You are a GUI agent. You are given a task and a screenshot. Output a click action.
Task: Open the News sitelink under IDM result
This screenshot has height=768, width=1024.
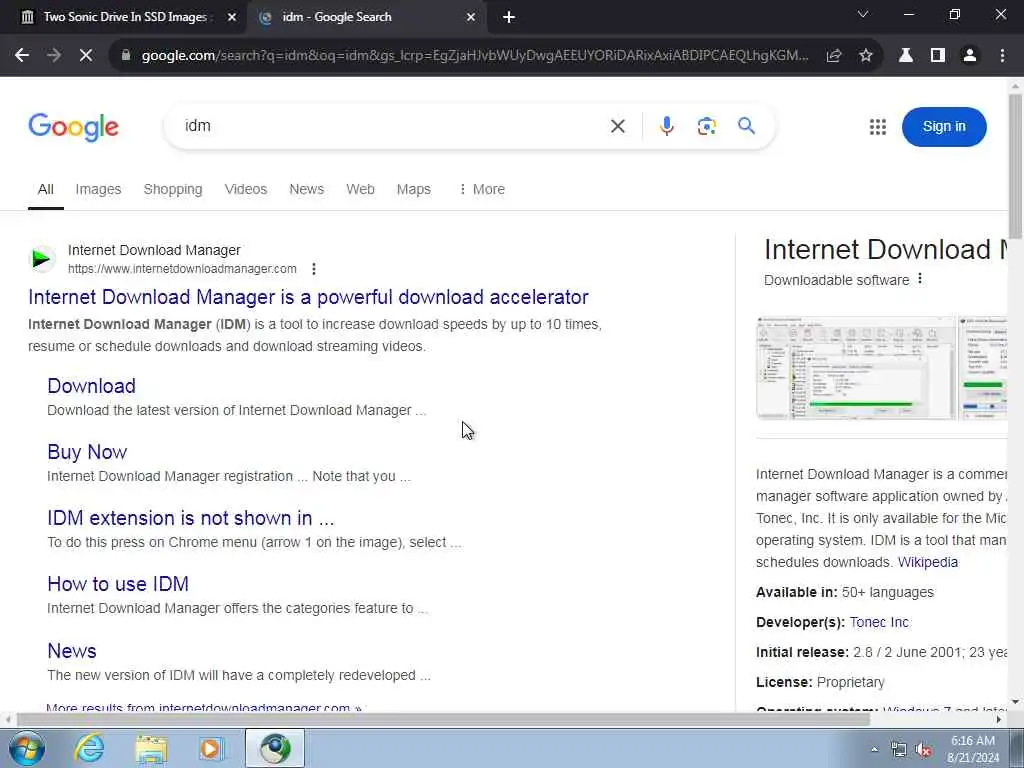(x=72, y=651)
